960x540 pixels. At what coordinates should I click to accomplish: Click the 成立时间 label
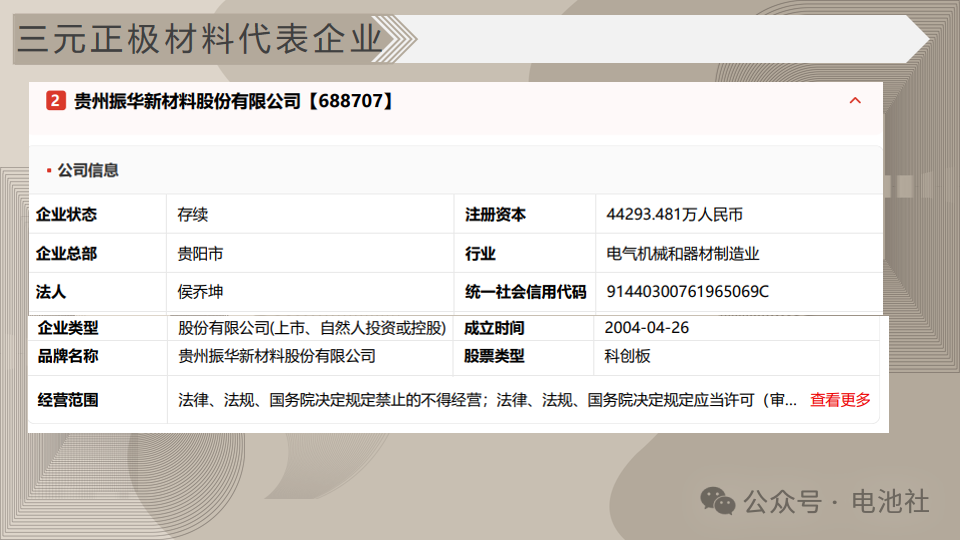[x=494, y=328]
